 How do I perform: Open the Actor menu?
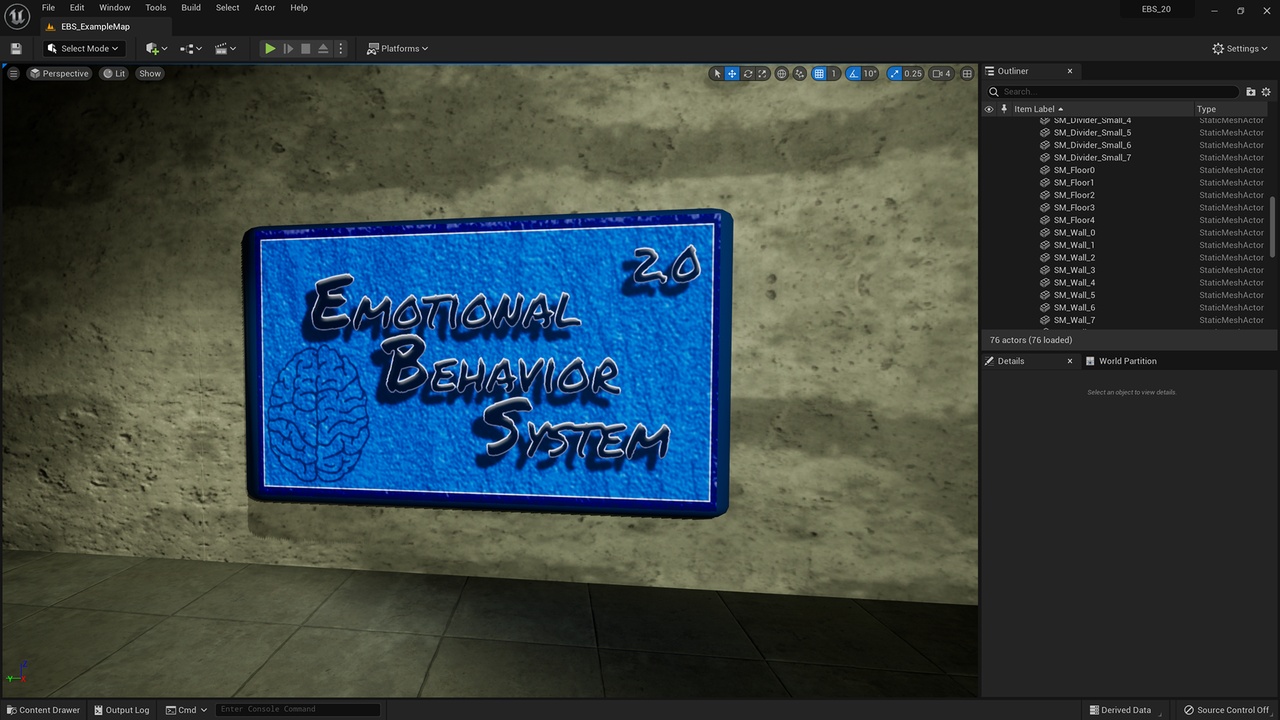click(265, 7)
